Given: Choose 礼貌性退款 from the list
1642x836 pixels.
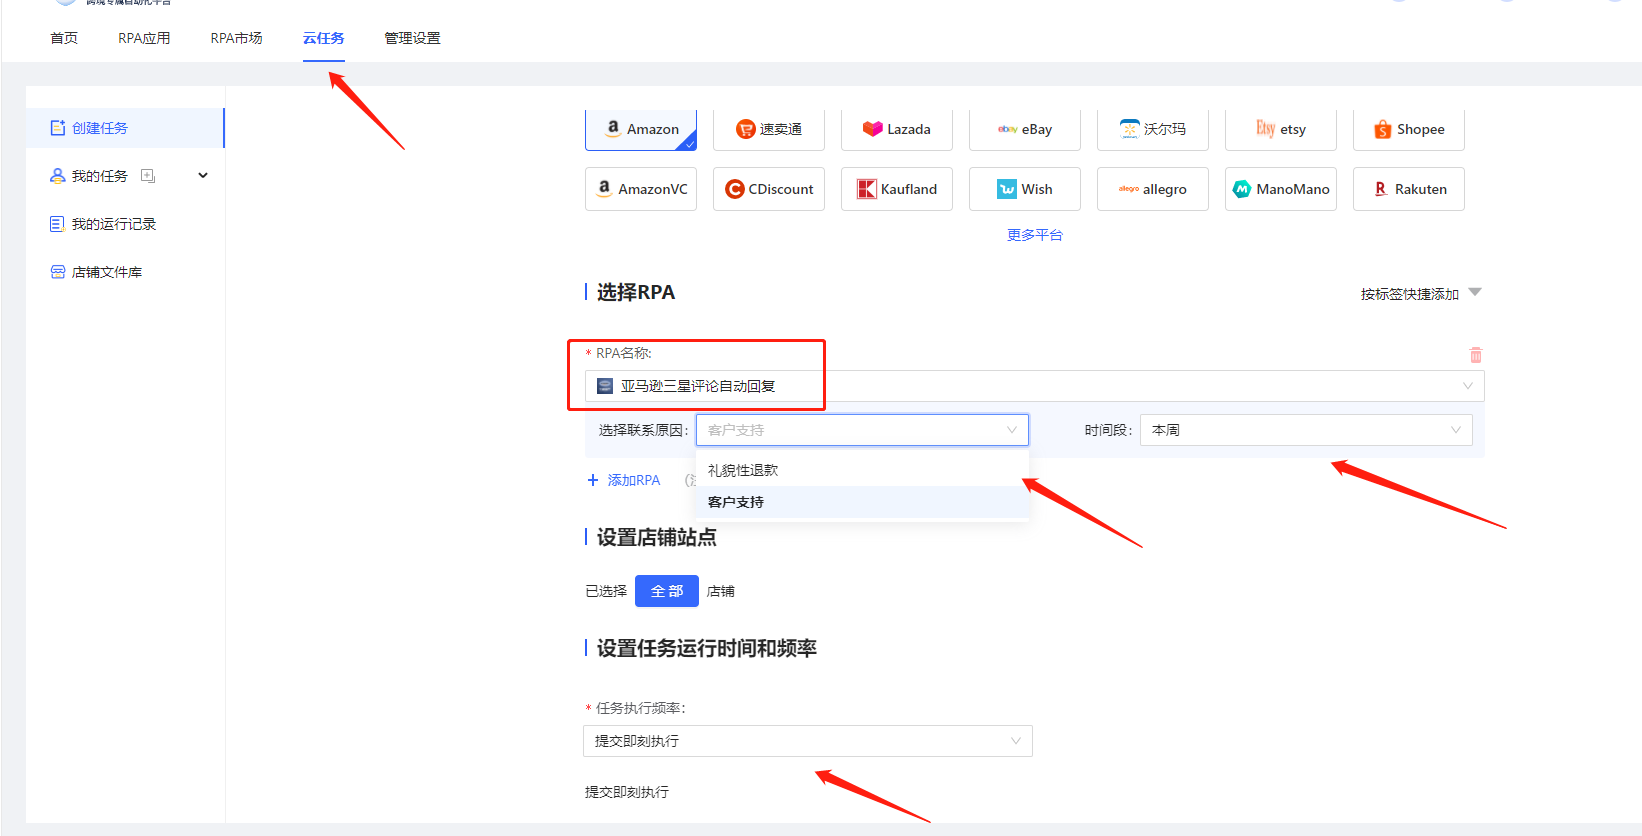Looking at the screenshot, I should click(x=862, y=470).
